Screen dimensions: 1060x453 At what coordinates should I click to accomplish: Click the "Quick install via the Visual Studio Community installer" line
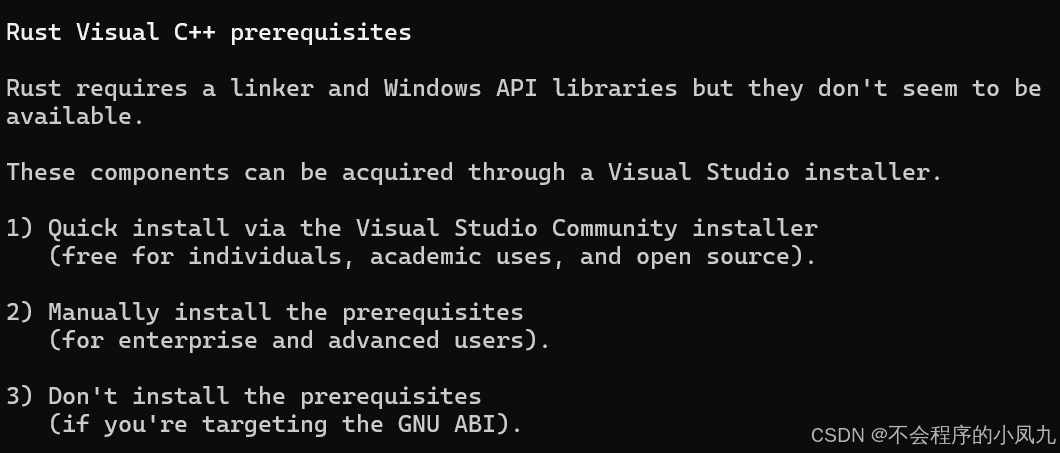[x=433, y=229]
